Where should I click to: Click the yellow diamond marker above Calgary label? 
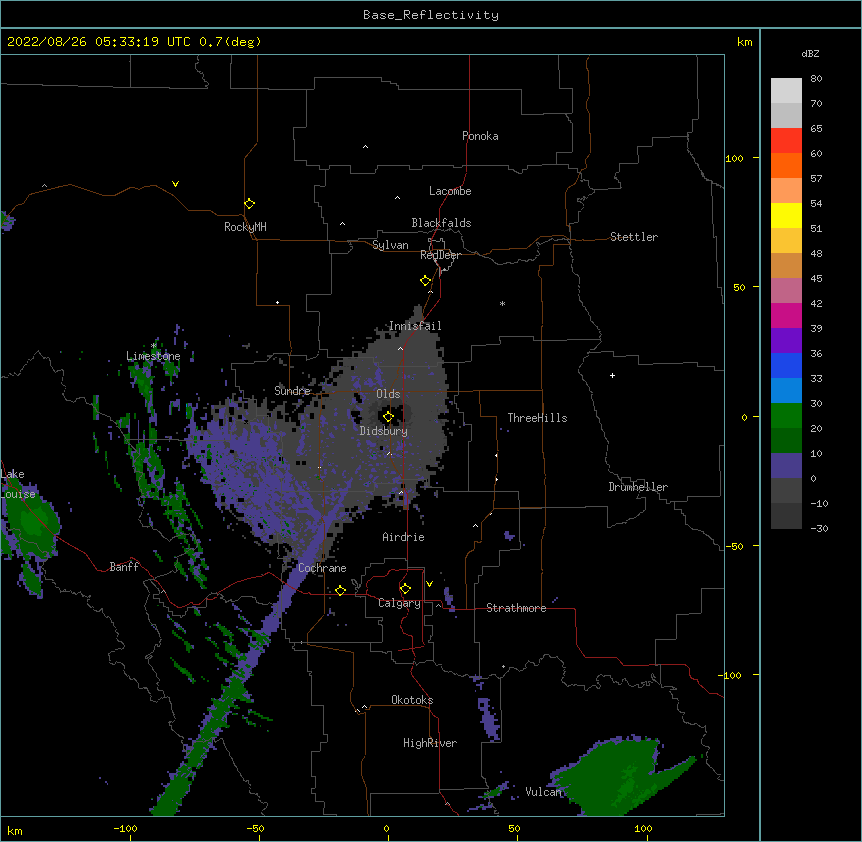tap(405, 589)
